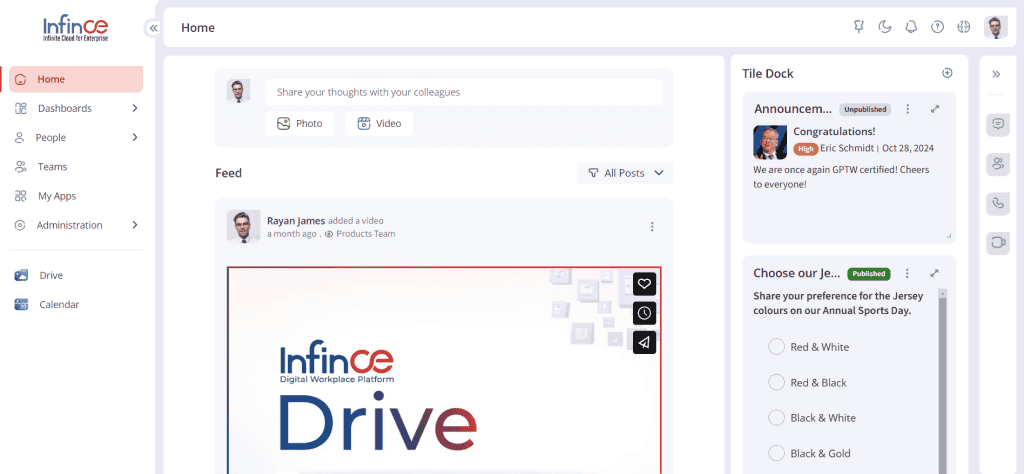The height and width of the screenshot is (474, 1024).
Task: Open the help question mark icon
Action: (x=937, y=27)
